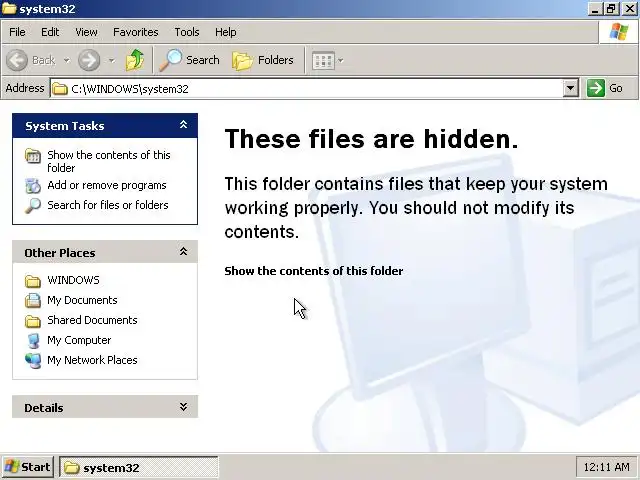
Task: Click Search for files or folders link
Action: [108, 205]
